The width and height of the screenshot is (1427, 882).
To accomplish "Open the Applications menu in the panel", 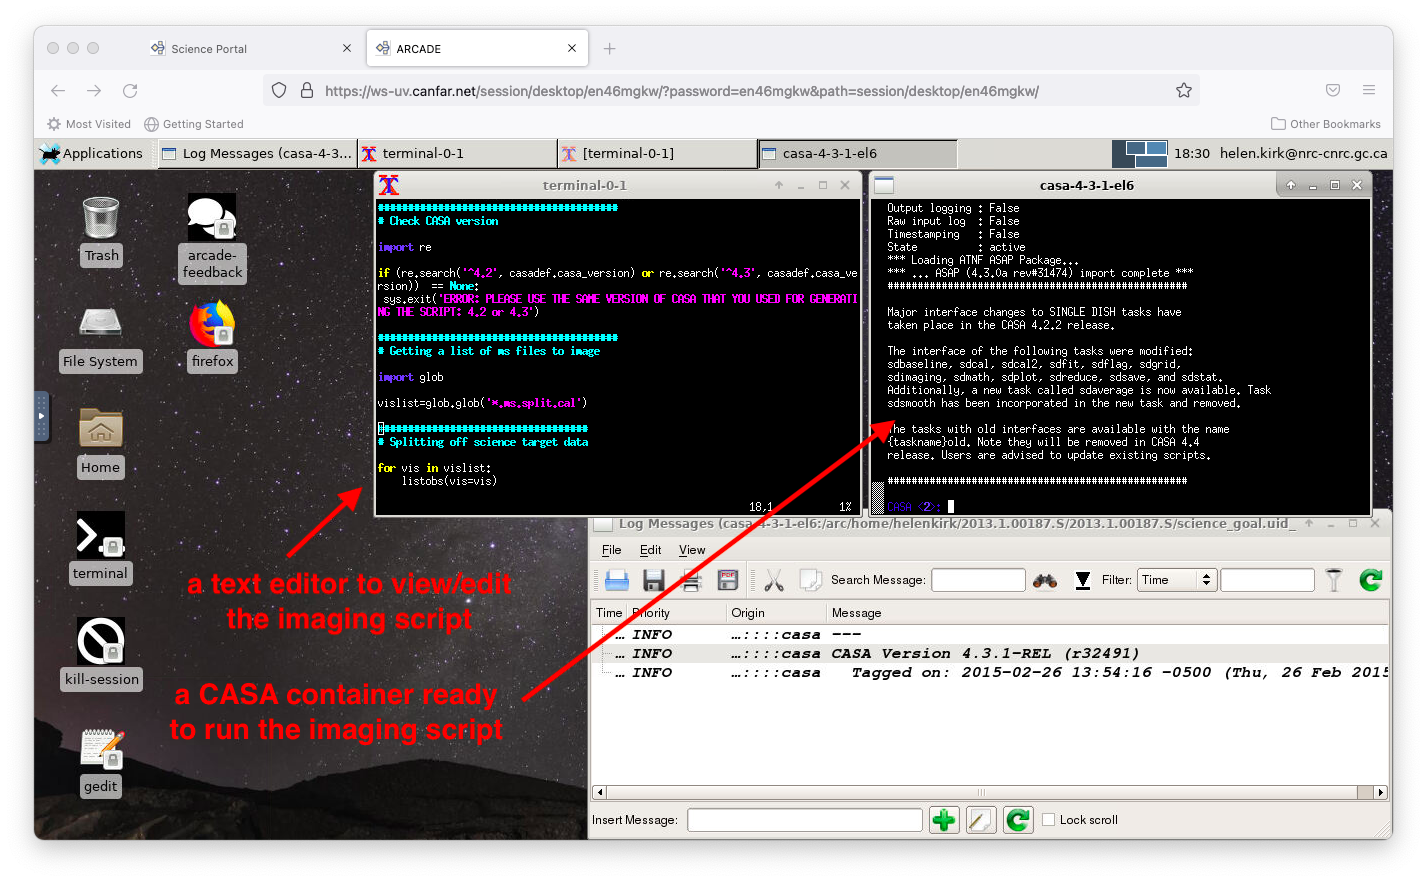I will [92, 153].
